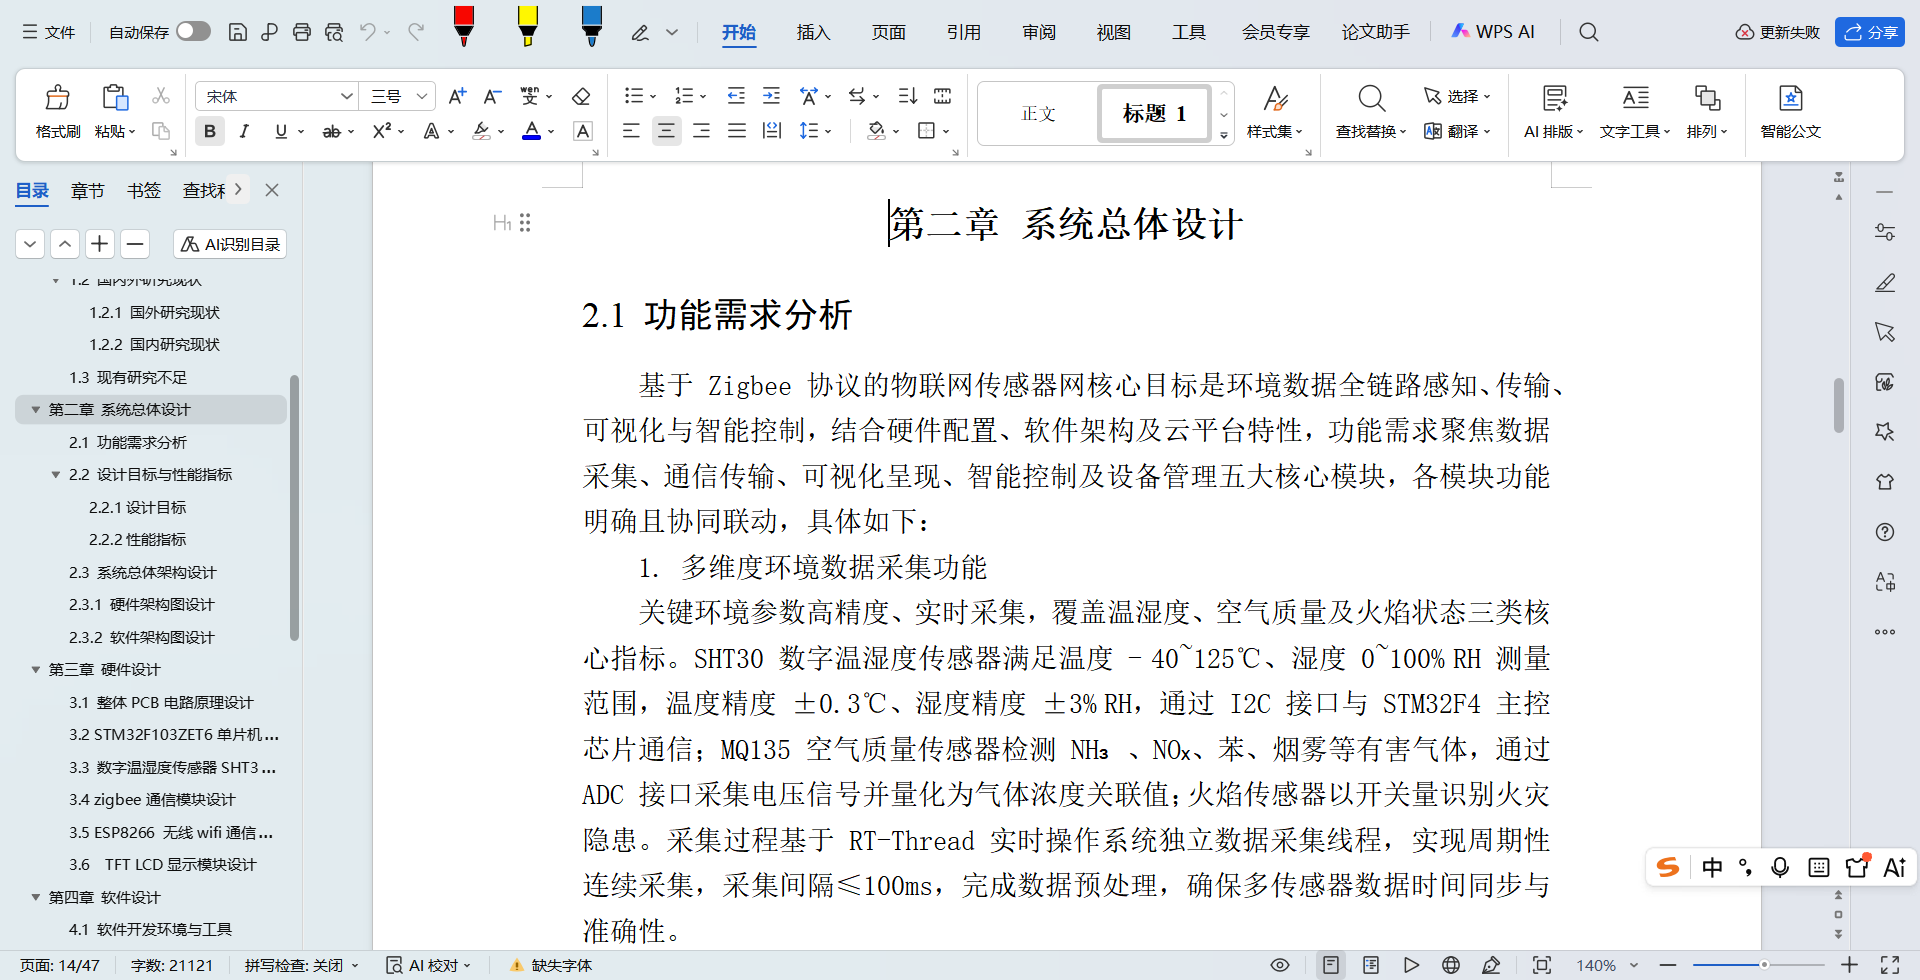Click the Increase font size icon

click(457, 96)
